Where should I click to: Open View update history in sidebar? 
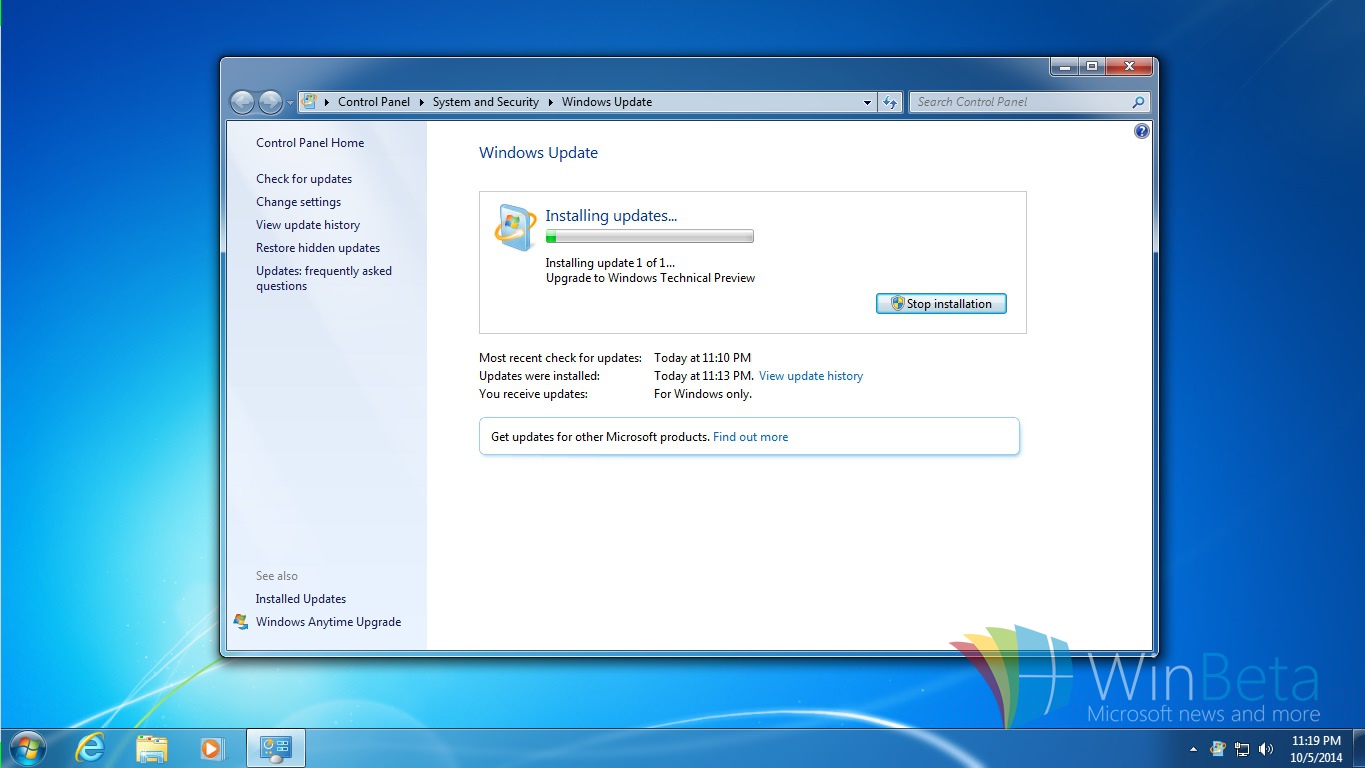point(308,225)
